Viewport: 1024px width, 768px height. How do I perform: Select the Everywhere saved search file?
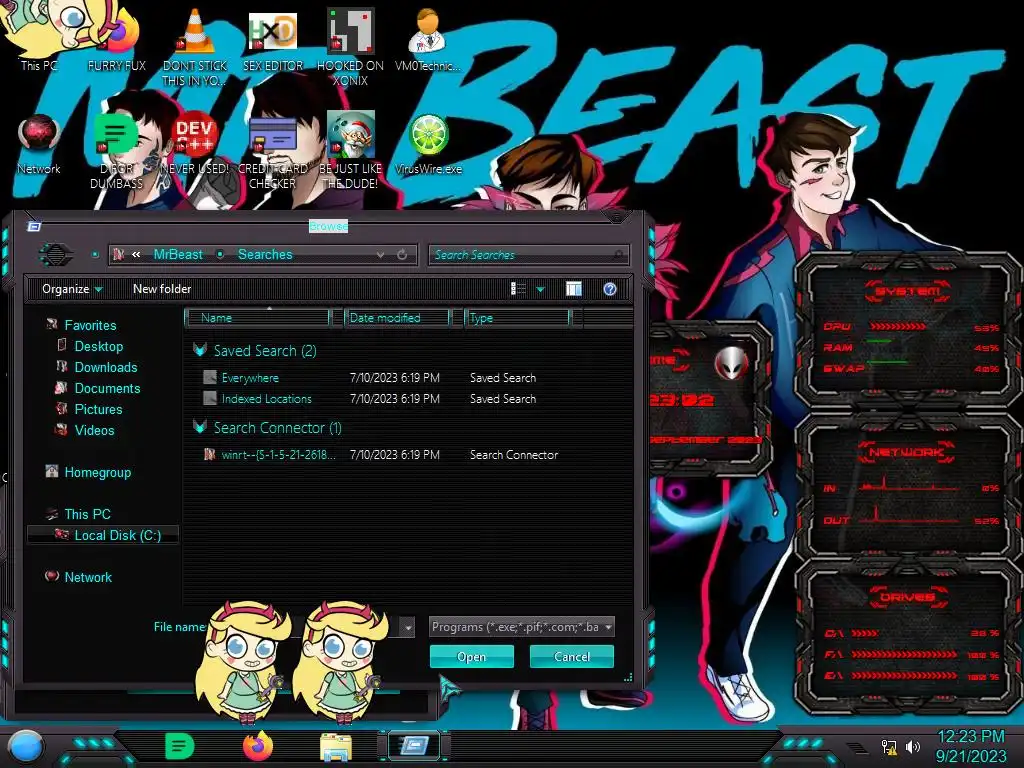[250, 377]
